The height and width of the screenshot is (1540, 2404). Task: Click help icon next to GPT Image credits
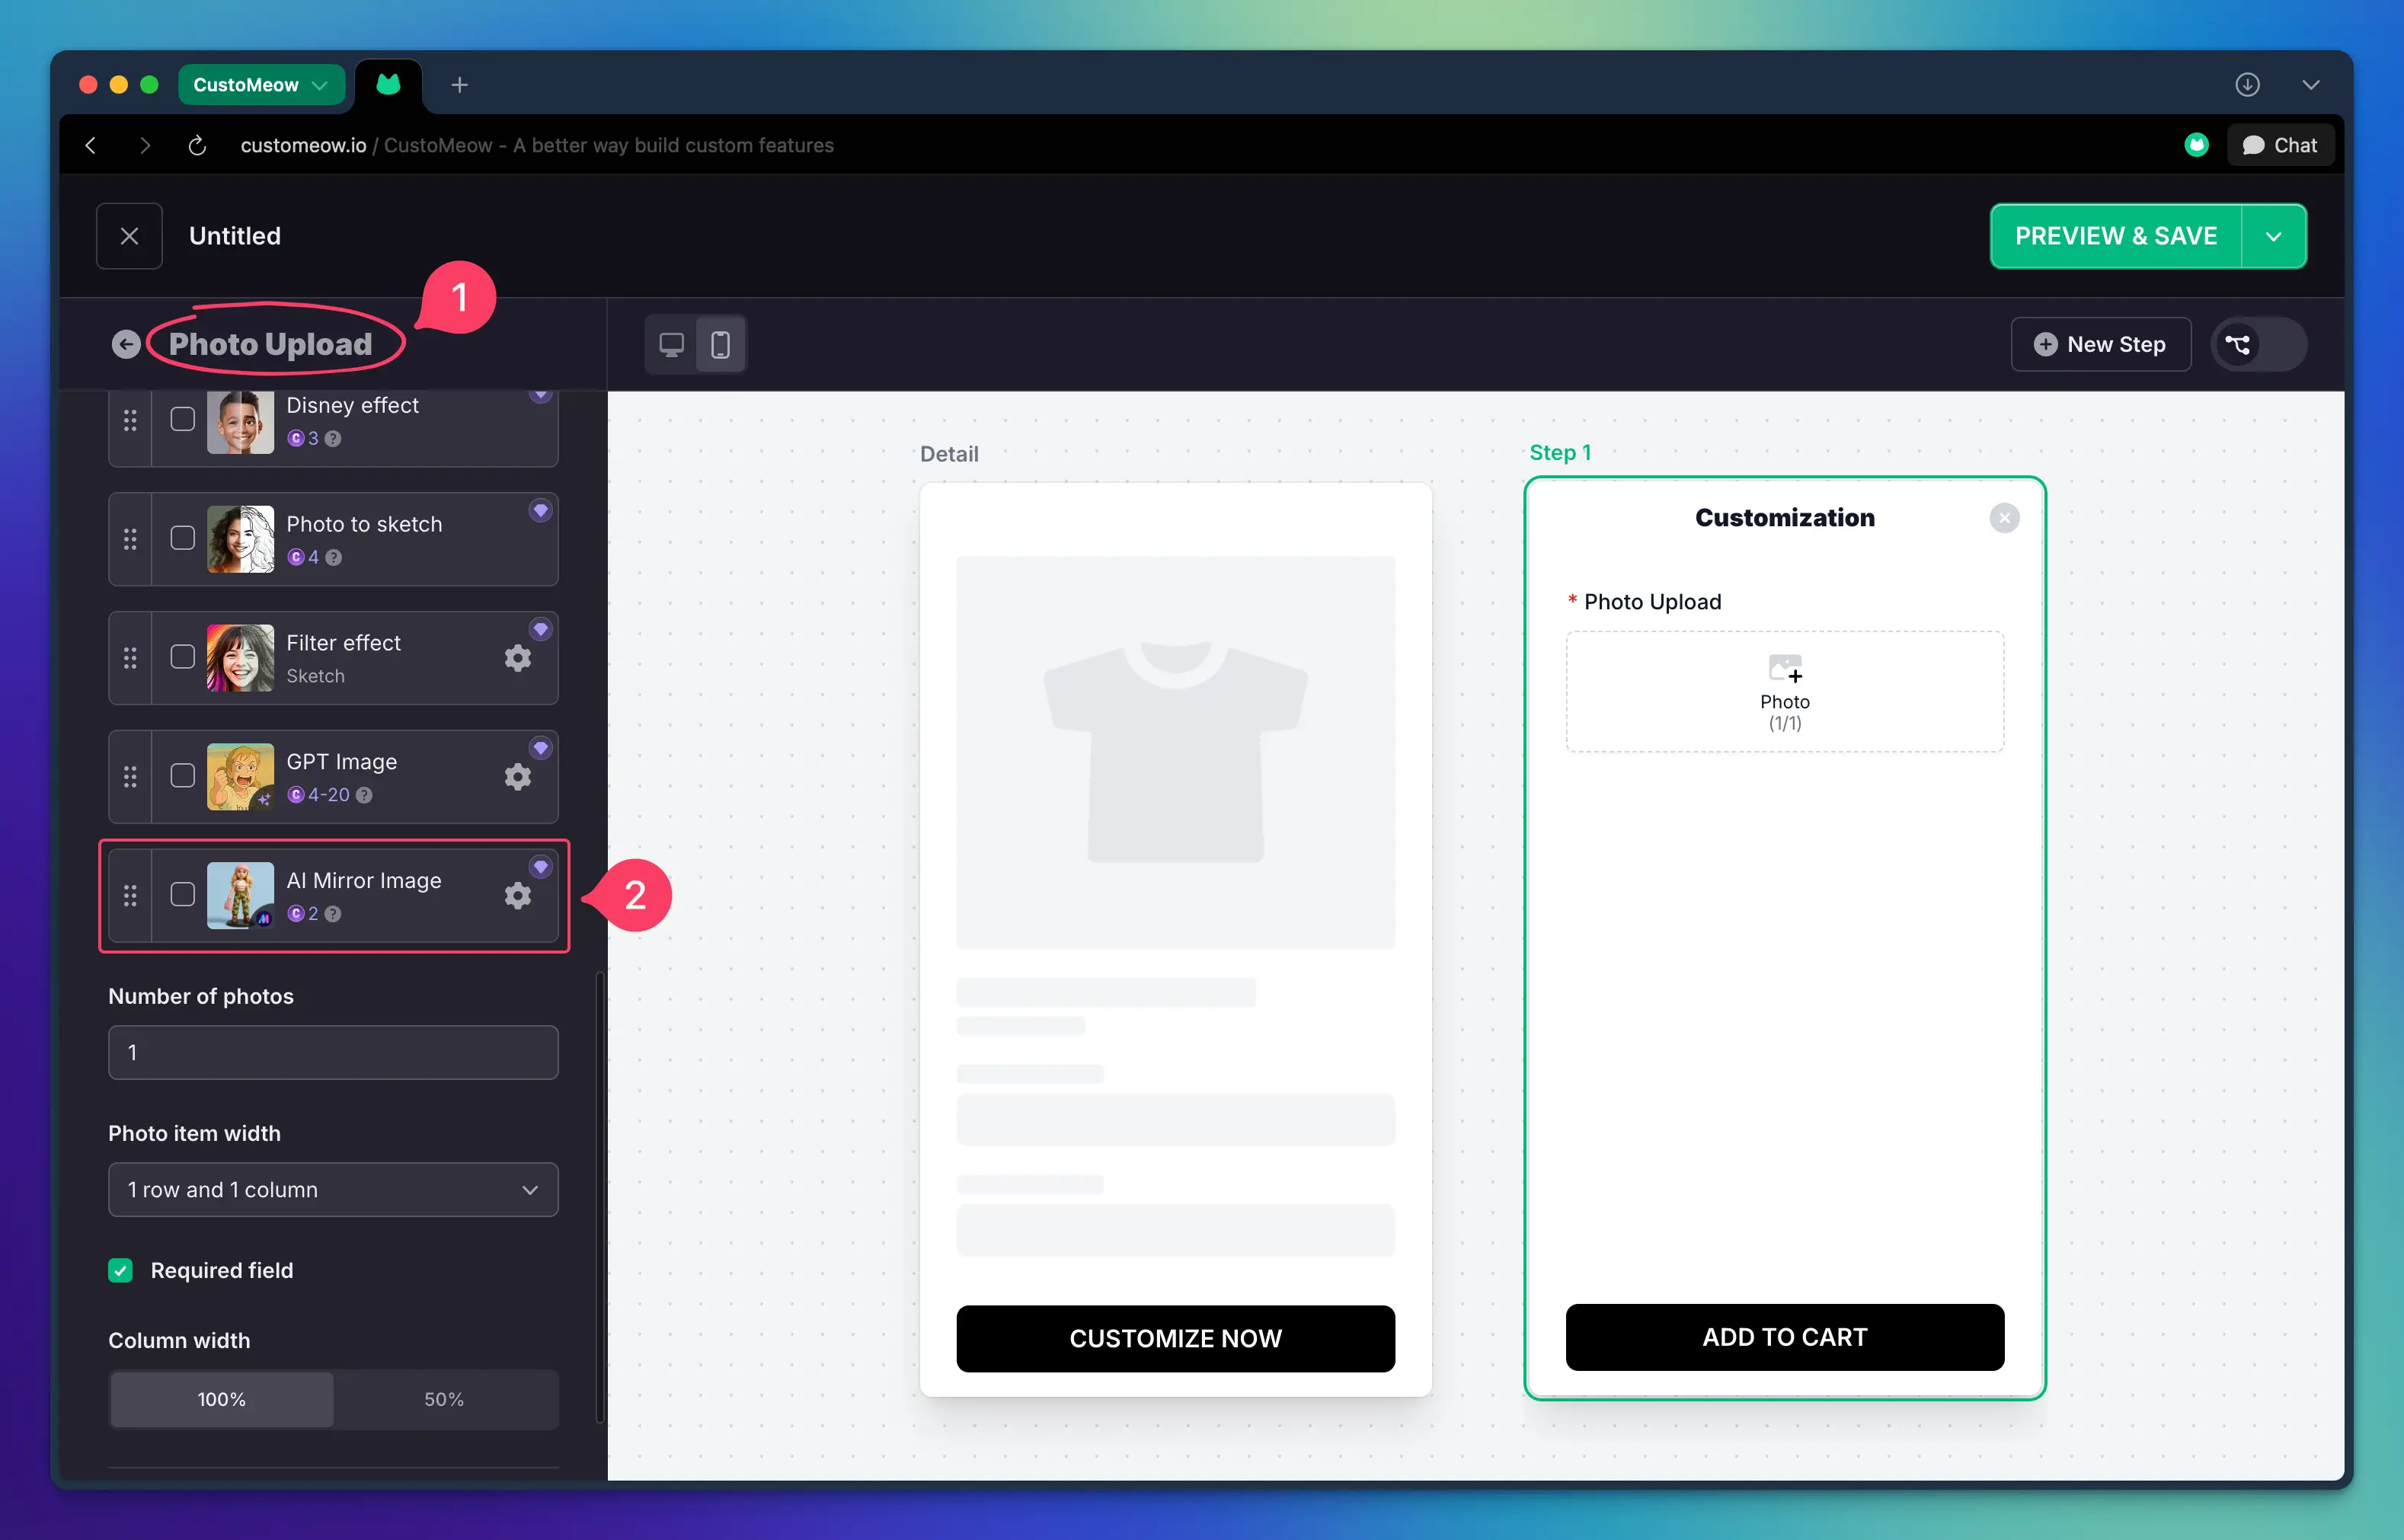pos(365,796)
